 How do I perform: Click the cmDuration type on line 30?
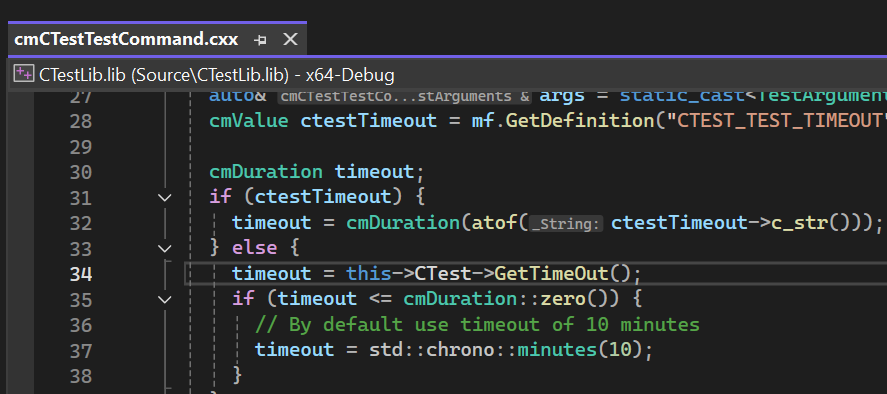(266, 172)
